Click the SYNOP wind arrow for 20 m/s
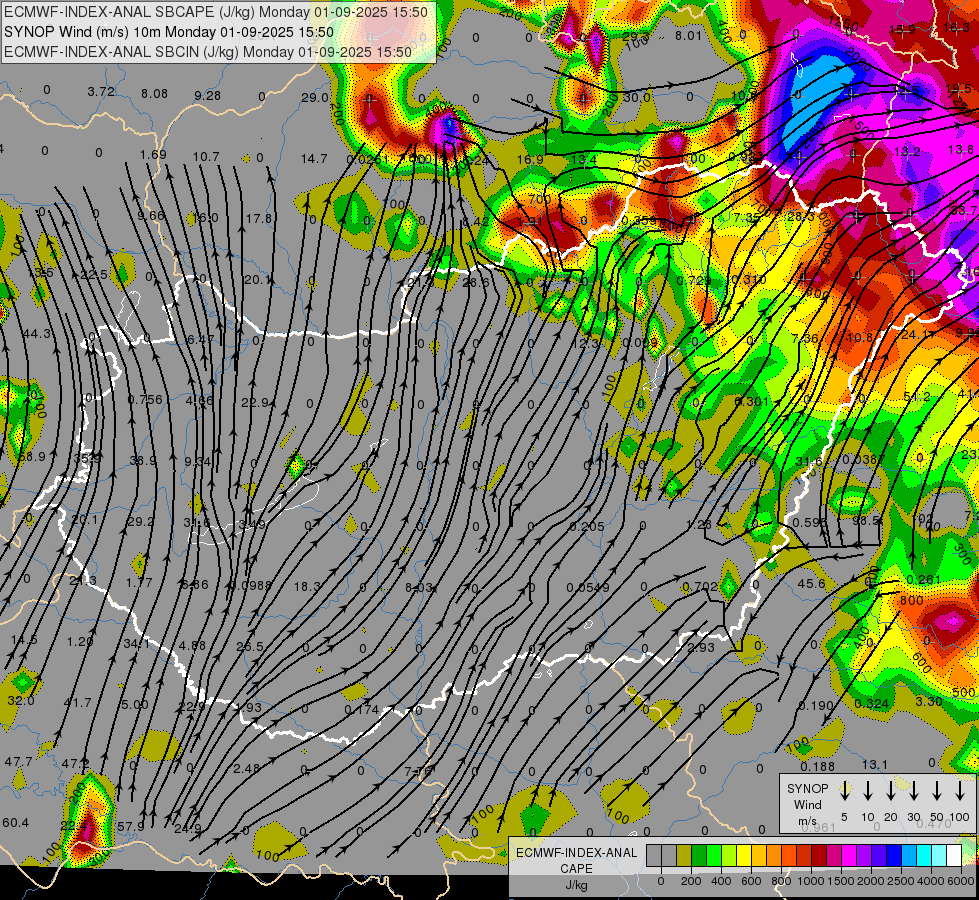This screenshot has height=900, width=979. click(891, 791)
